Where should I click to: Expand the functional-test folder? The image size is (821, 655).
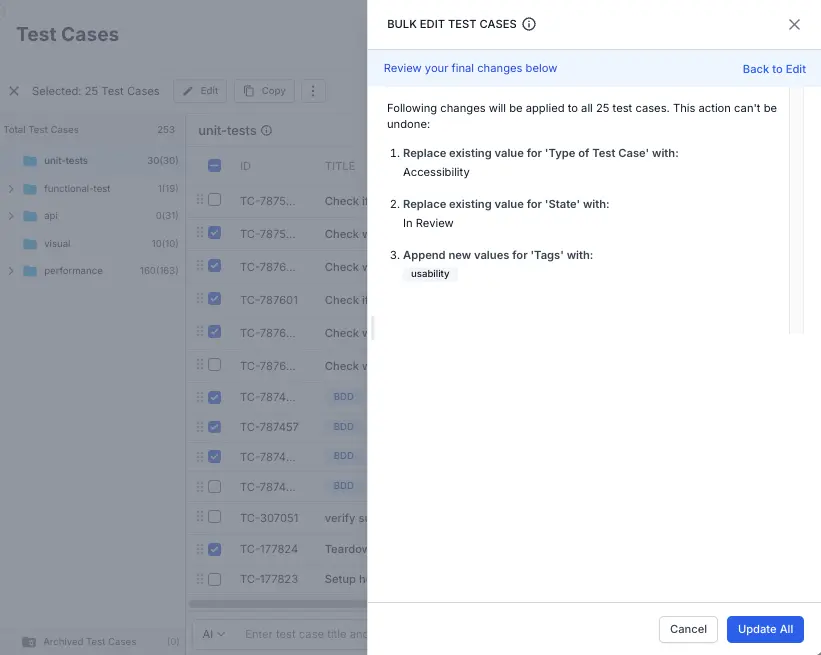[11, 189]
